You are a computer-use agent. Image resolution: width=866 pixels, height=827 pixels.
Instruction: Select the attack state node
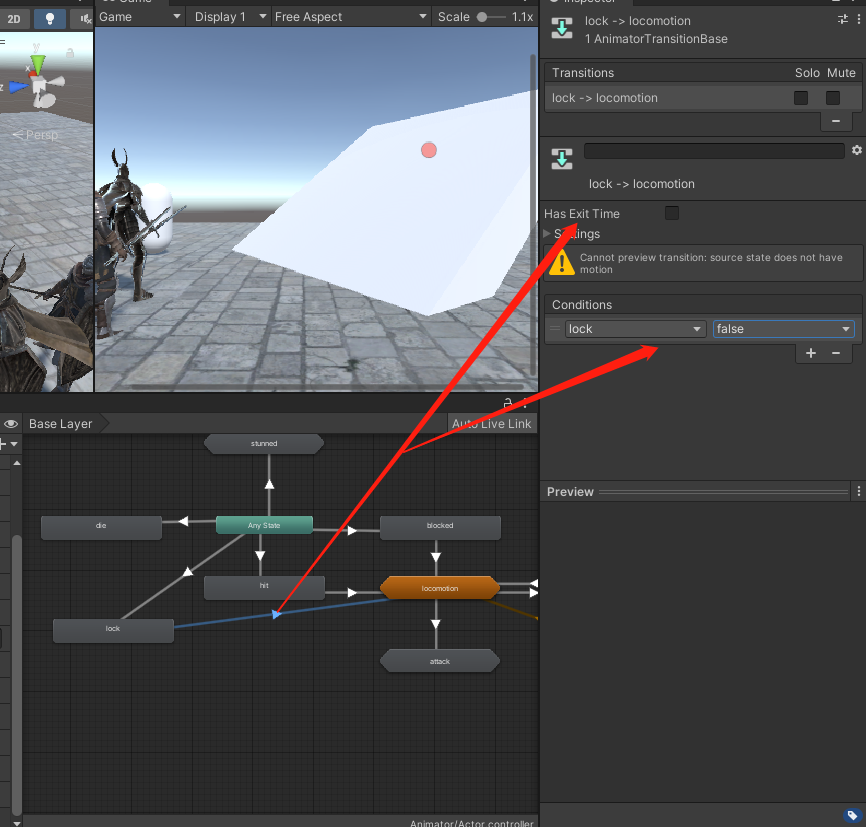point(440,661)
